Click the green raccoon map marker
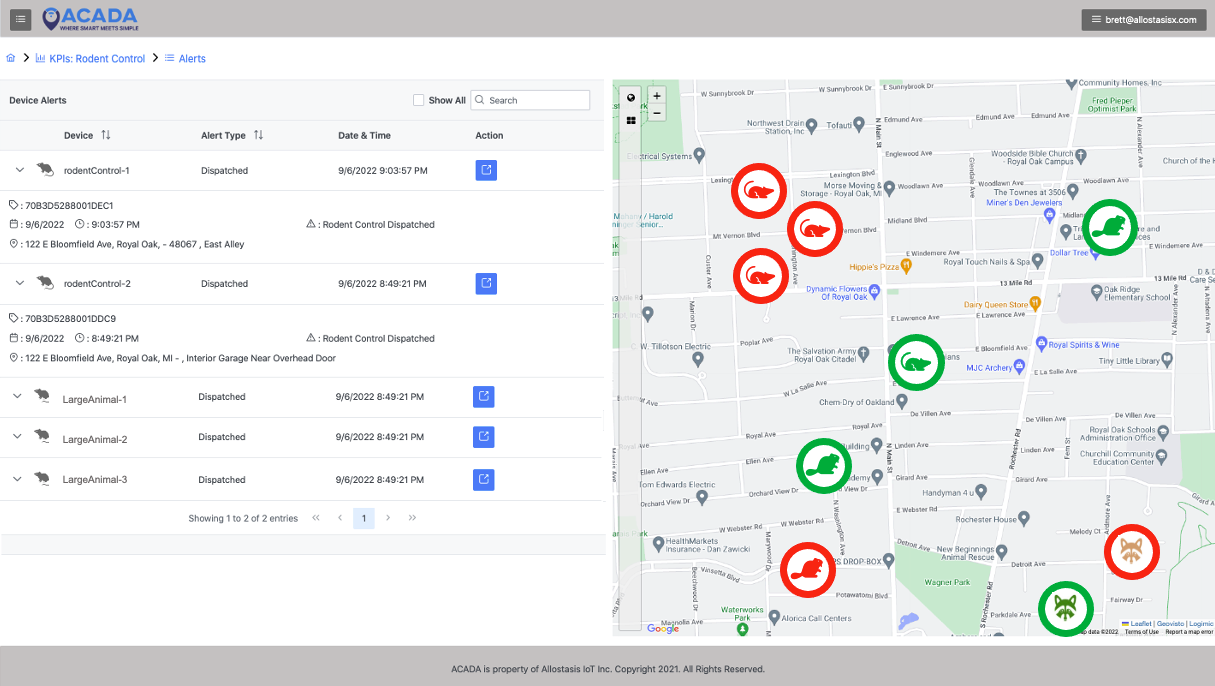This screenshot has height=686, width=1215. 1065,608
